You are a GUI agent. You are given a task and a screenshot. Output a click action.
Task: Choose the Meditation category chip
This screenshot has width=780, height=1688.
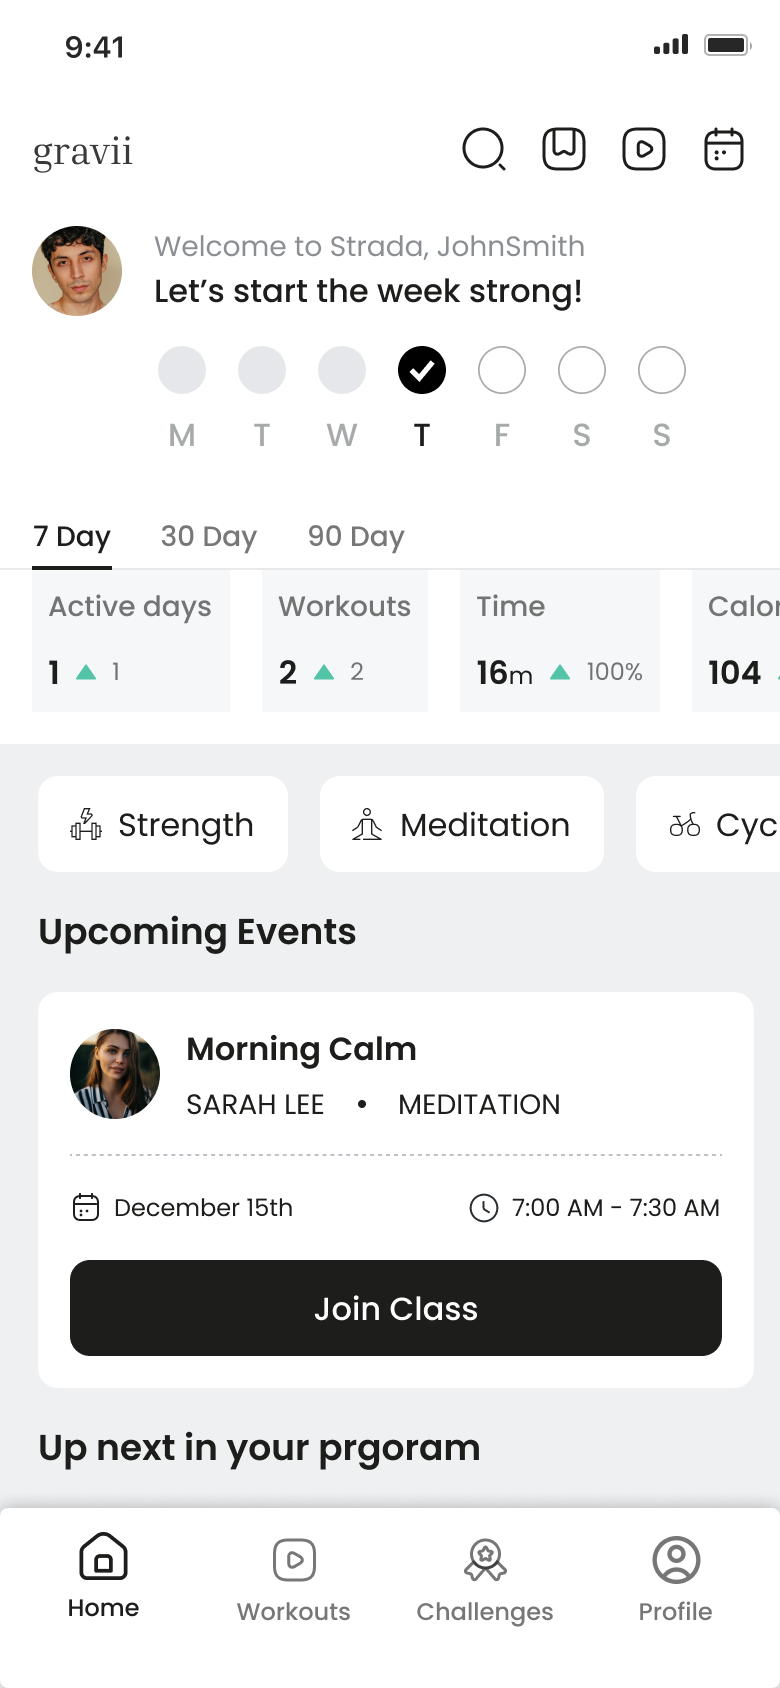coord(462,824)
